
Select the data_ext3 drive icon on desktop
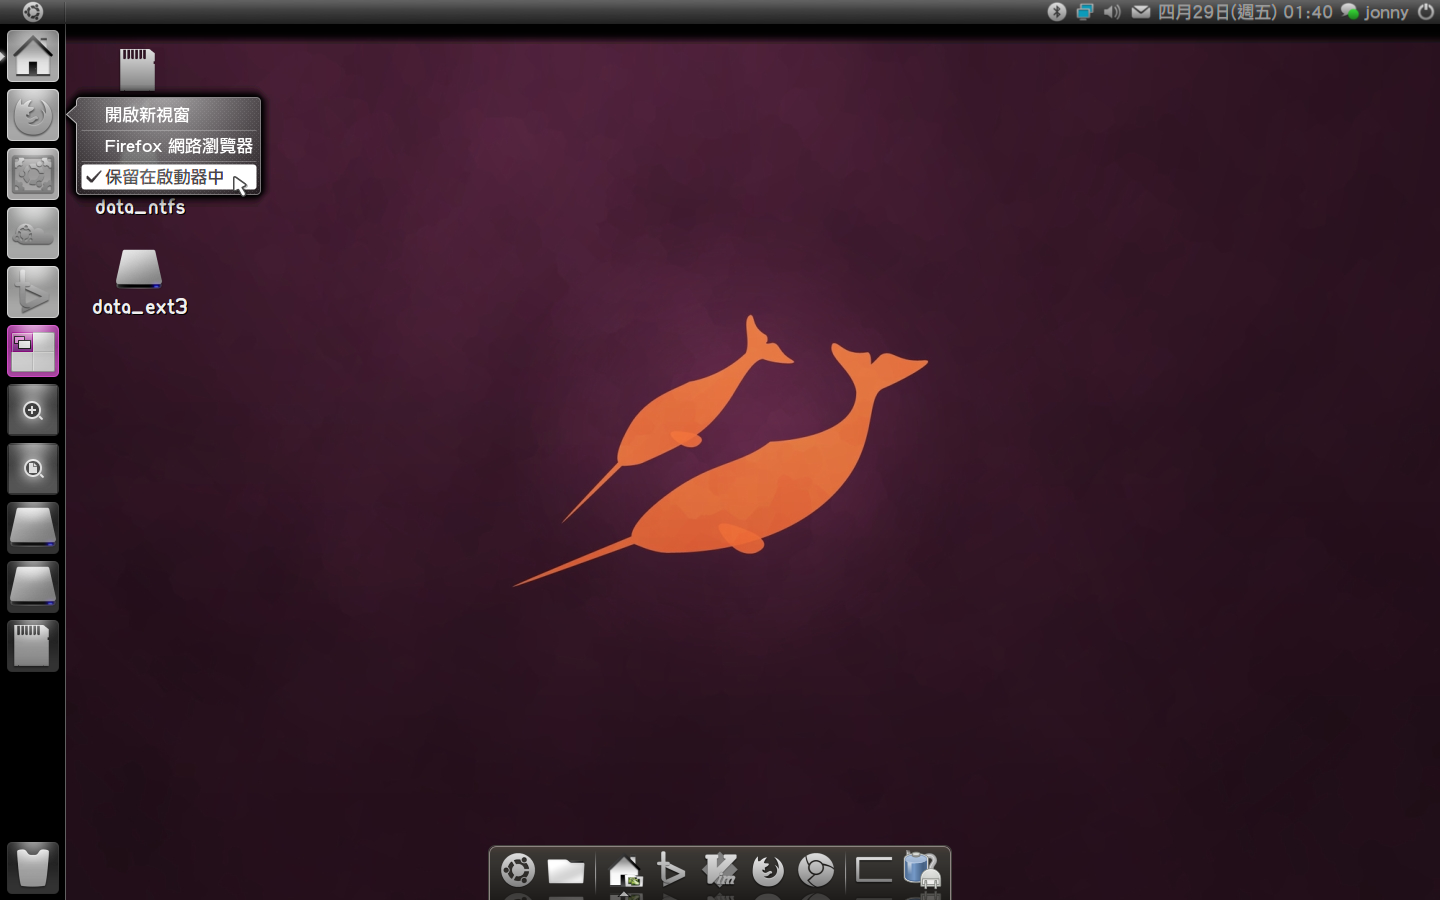coord(138,268)
